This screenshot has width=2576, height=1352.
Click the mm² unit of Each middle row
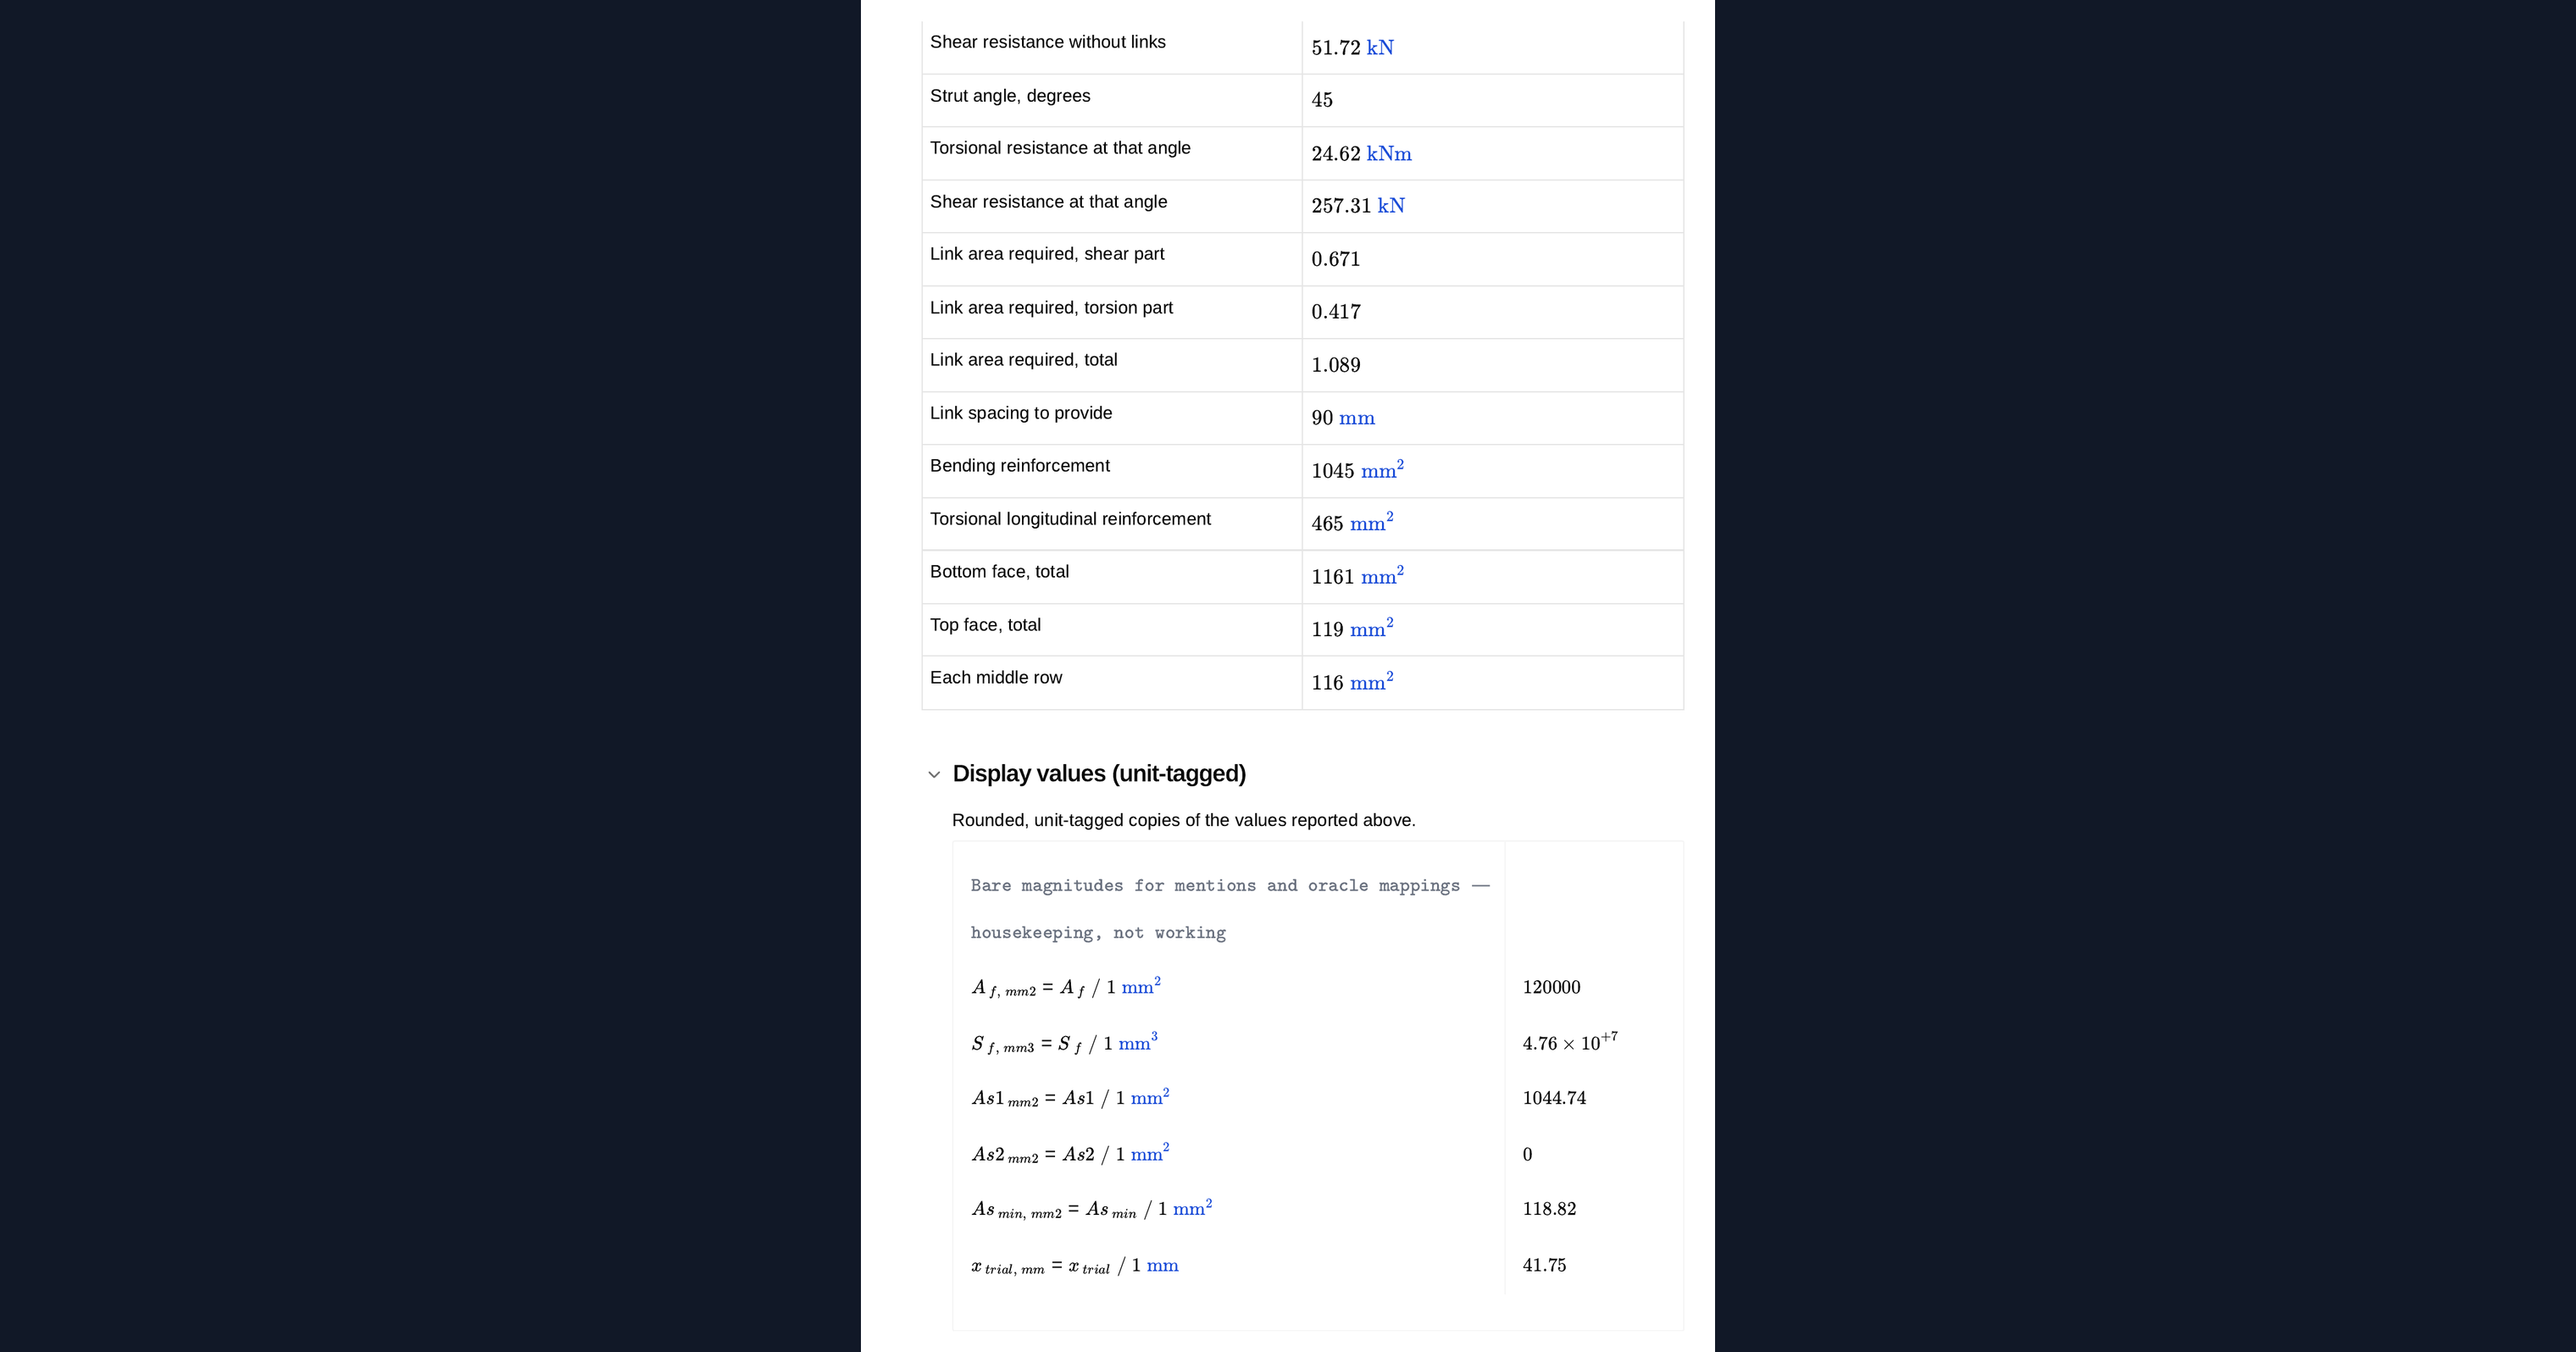(1371, 681)
